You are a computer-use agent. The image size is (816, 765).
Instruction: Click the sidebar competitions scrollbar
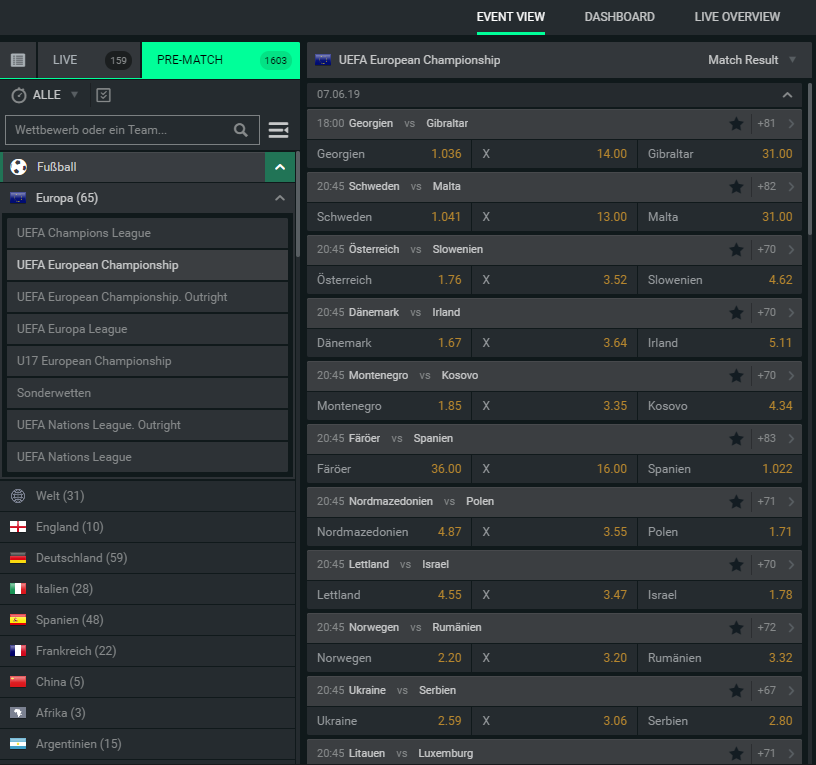[x=298, y=205]
